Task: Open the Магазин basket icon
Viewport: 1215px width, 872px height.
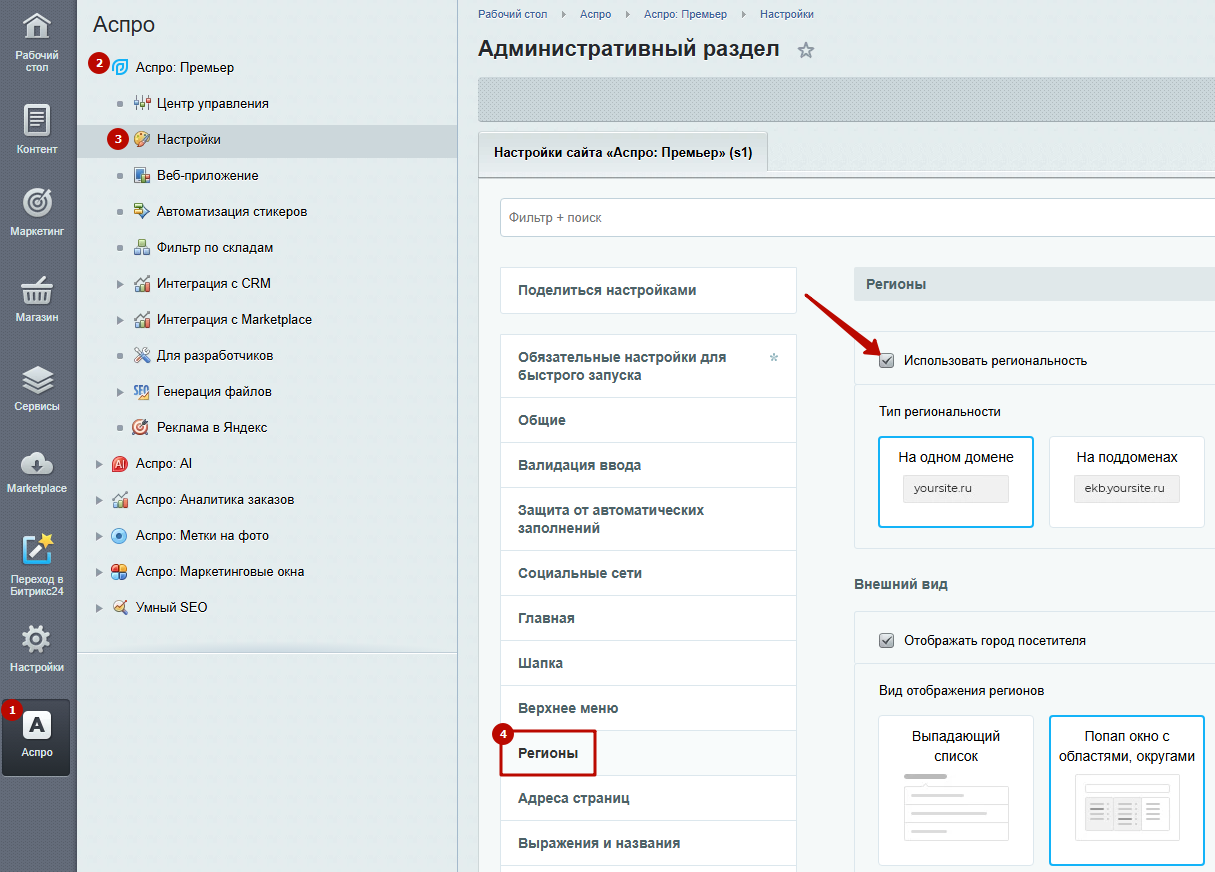Action: click(x=37, y=291)
